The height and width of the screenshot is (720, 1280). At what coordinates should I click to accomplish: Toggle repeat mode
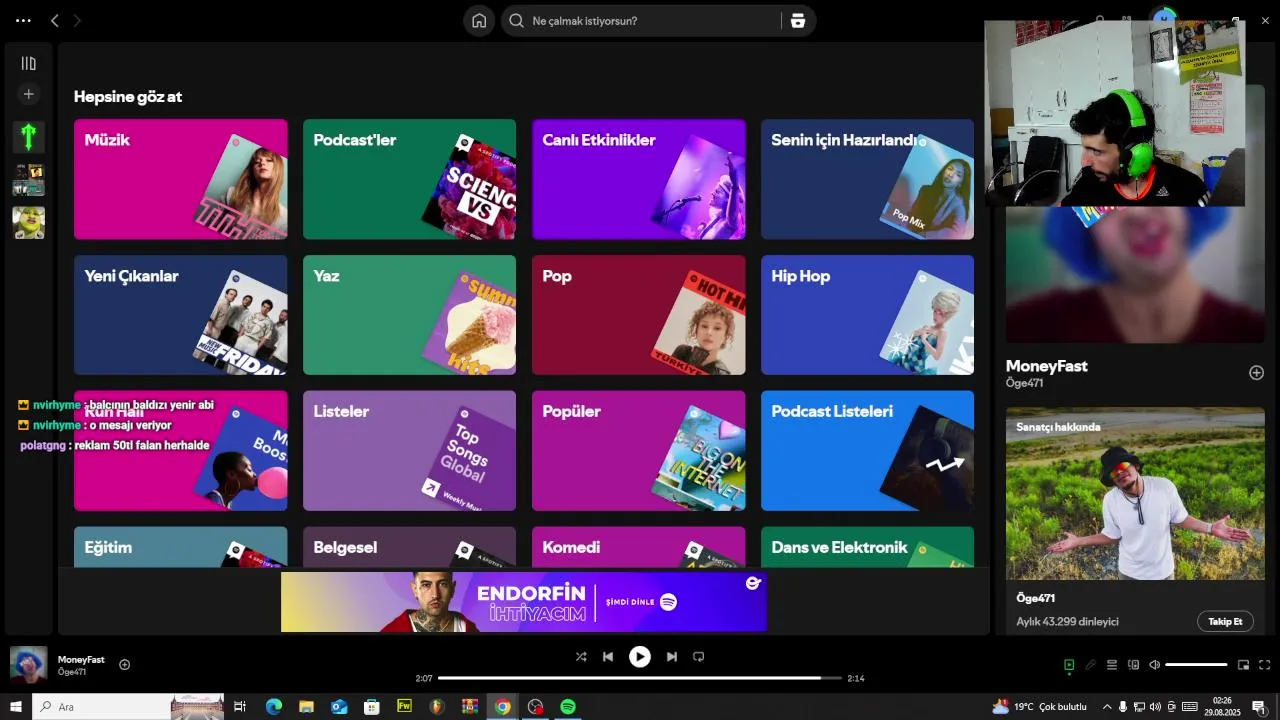699,657
